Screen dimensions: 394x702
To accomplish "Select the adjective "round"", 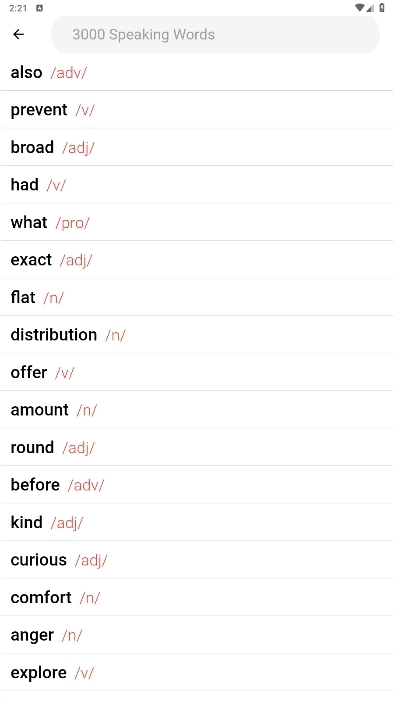I will pyautogui.click(x=197, y=447).
